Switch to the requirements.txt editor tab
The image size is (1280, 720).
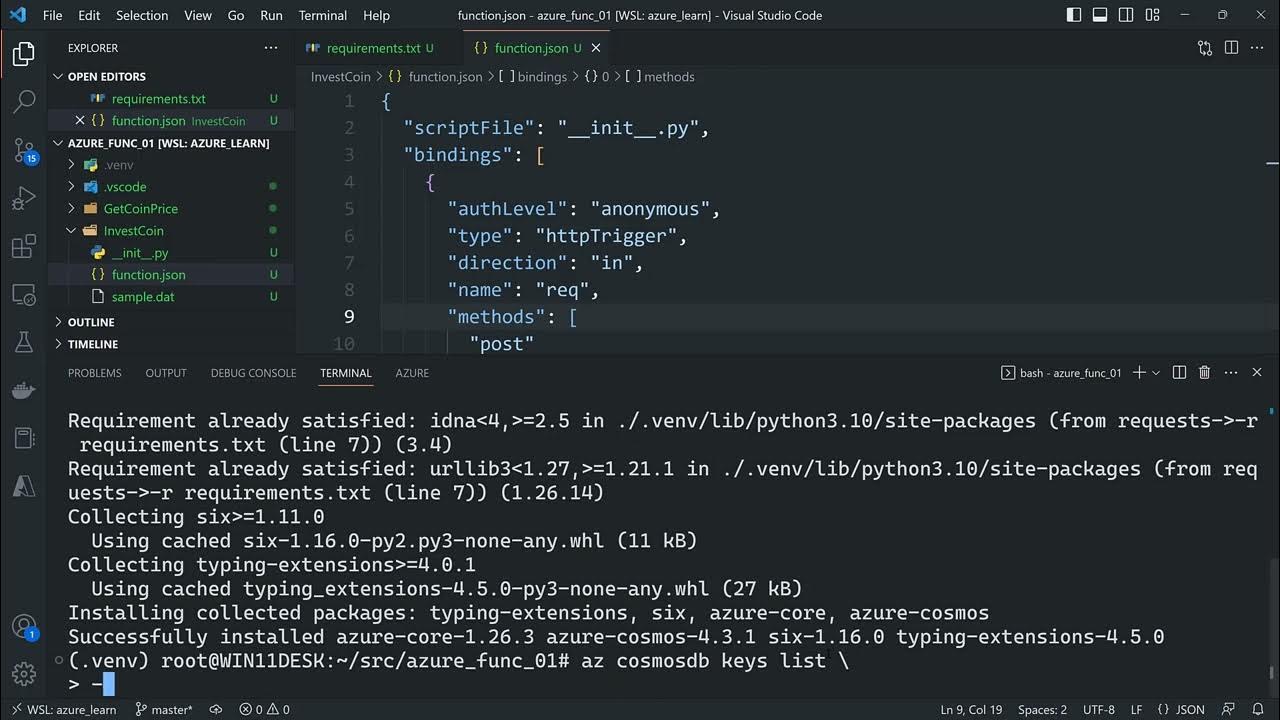coord(373,48)
